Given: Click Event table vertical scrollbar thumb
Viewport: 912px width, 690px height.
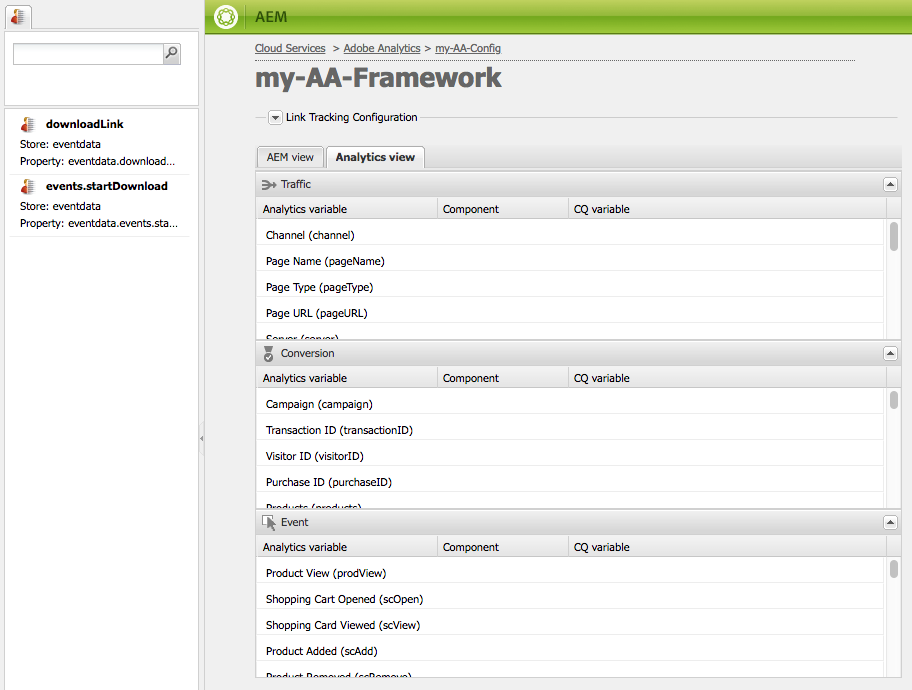Looking at the screenshot, I should (x=893, y=569).
